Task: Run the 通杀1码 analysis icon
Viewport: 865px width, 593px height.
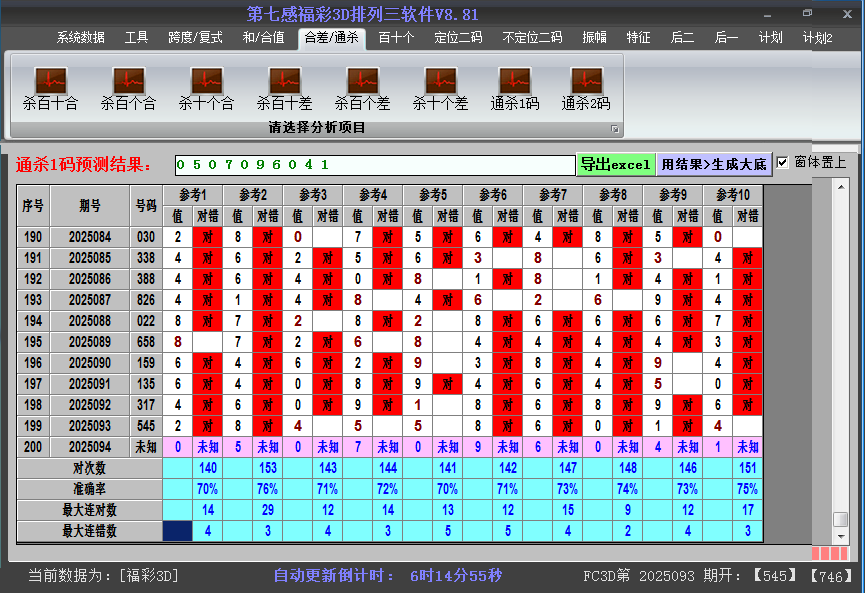Action: click(x=515, y=80)
